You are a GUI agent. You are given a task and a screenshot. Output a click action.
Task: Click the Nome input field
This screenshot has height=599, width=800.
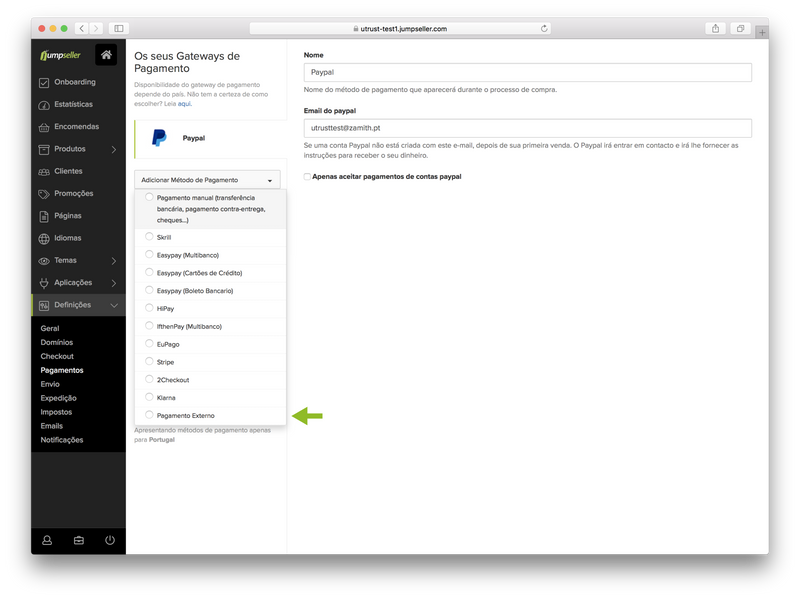(528, 72)
